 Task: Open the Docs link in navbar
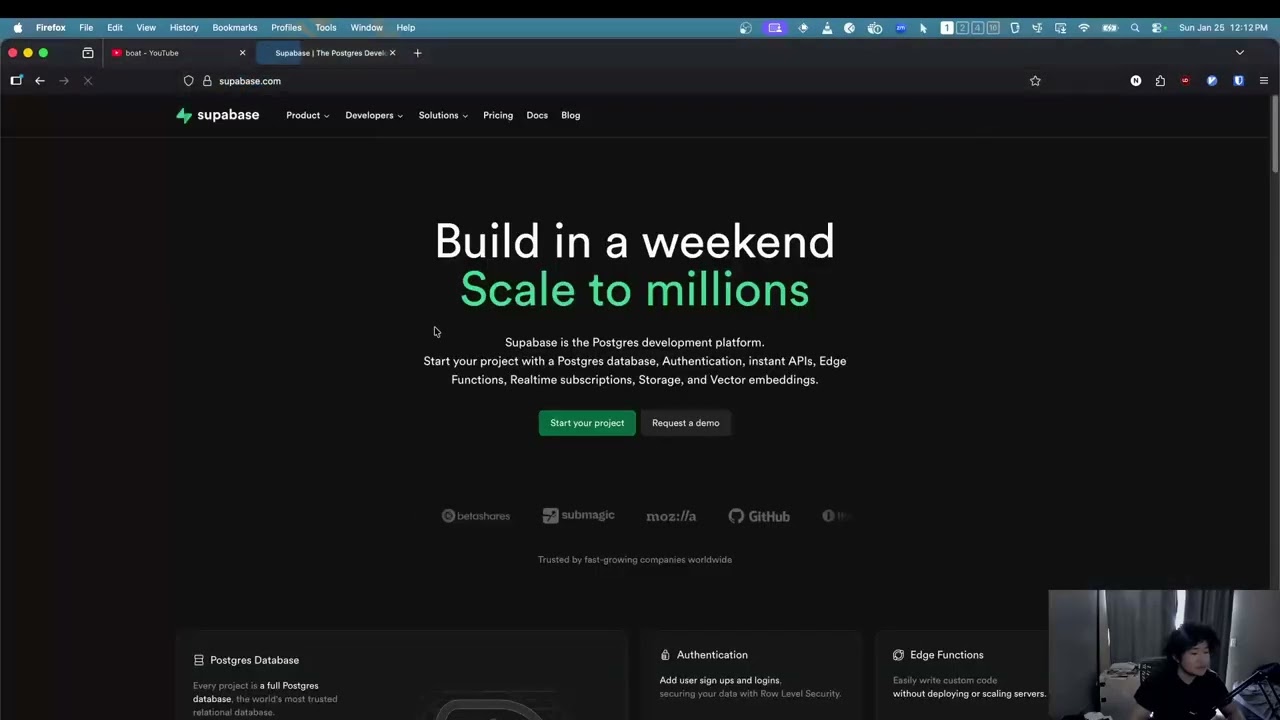pos(537,115)
